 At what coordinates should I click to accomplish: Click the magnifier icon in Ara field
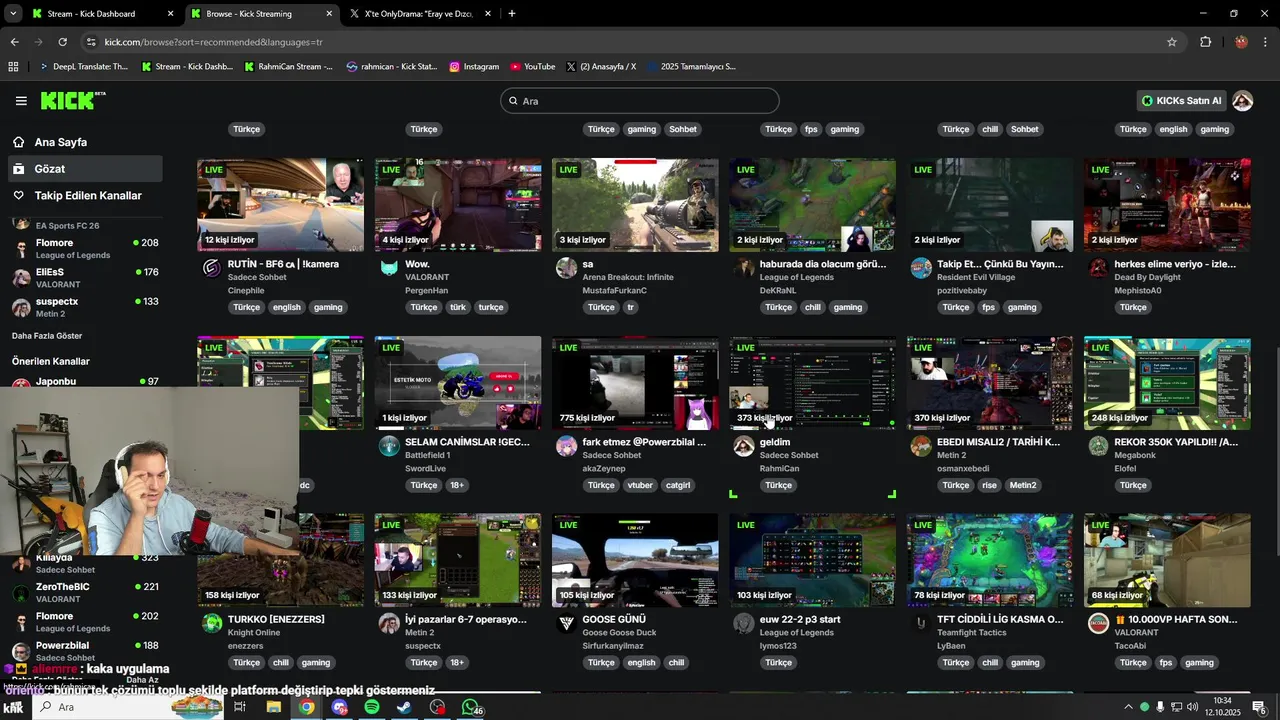click(513, 101)
